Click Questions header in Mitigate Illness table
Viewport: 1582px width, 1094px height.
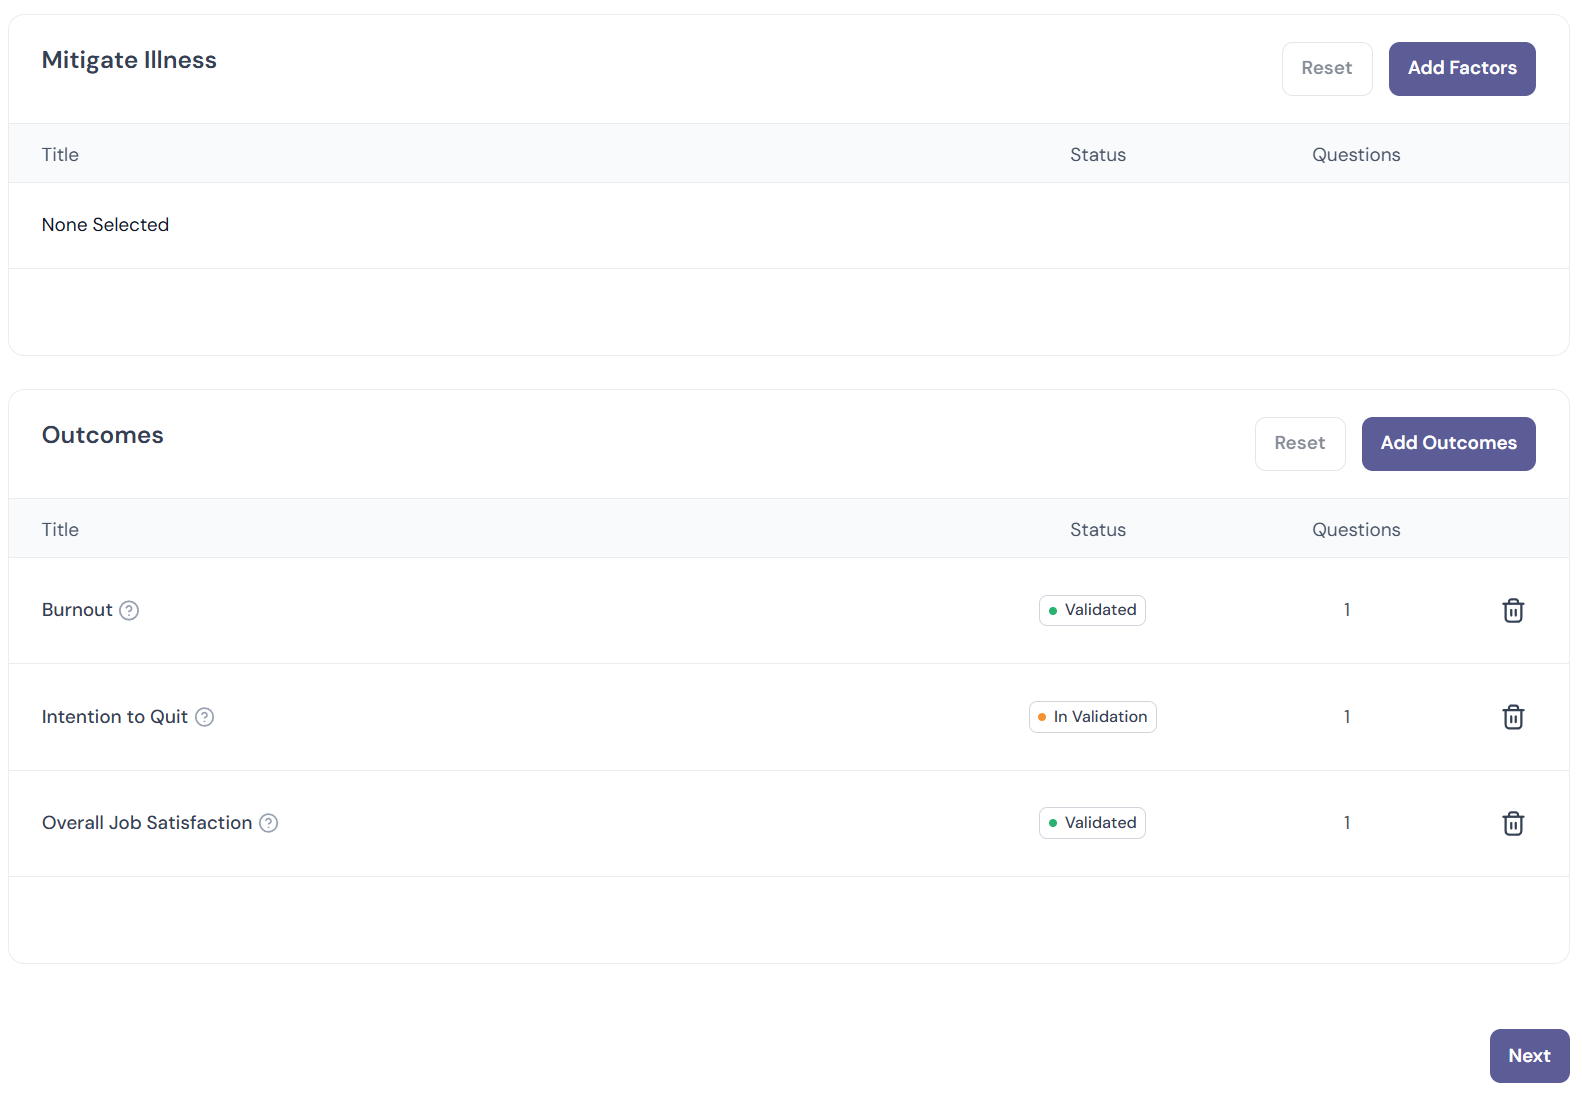pos(1356,155)
